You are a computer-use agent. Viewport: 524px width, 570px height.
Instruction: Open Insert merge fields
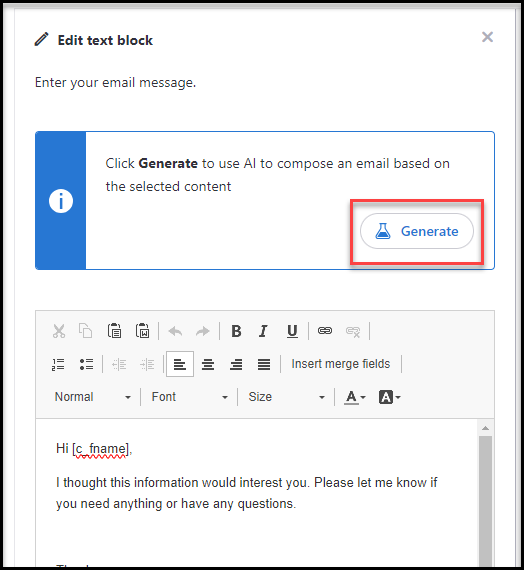[x=341, y=364]
